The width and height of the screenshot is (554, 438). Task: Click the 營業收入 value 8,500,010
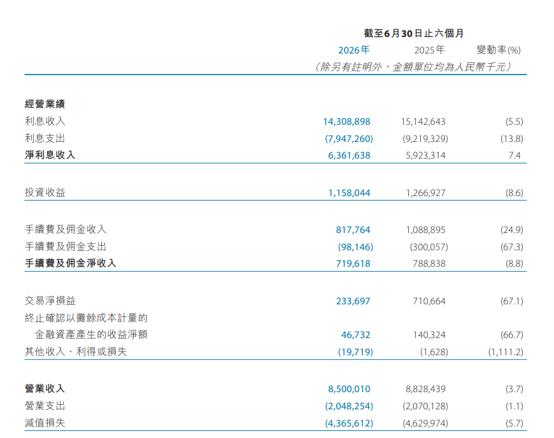349,389
